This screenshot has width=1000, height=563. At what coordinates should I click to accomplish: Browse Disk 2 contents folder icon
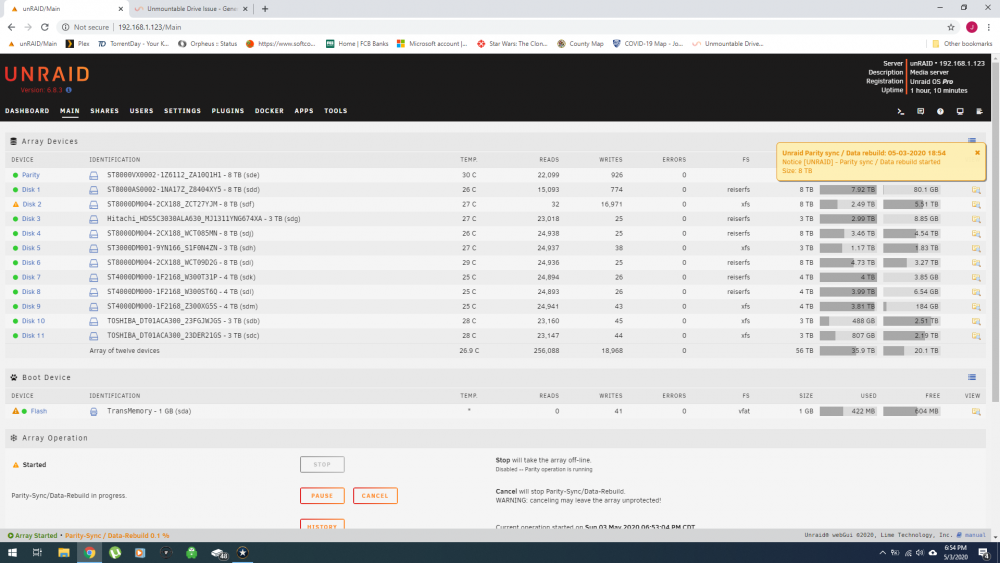pos(976,204)
